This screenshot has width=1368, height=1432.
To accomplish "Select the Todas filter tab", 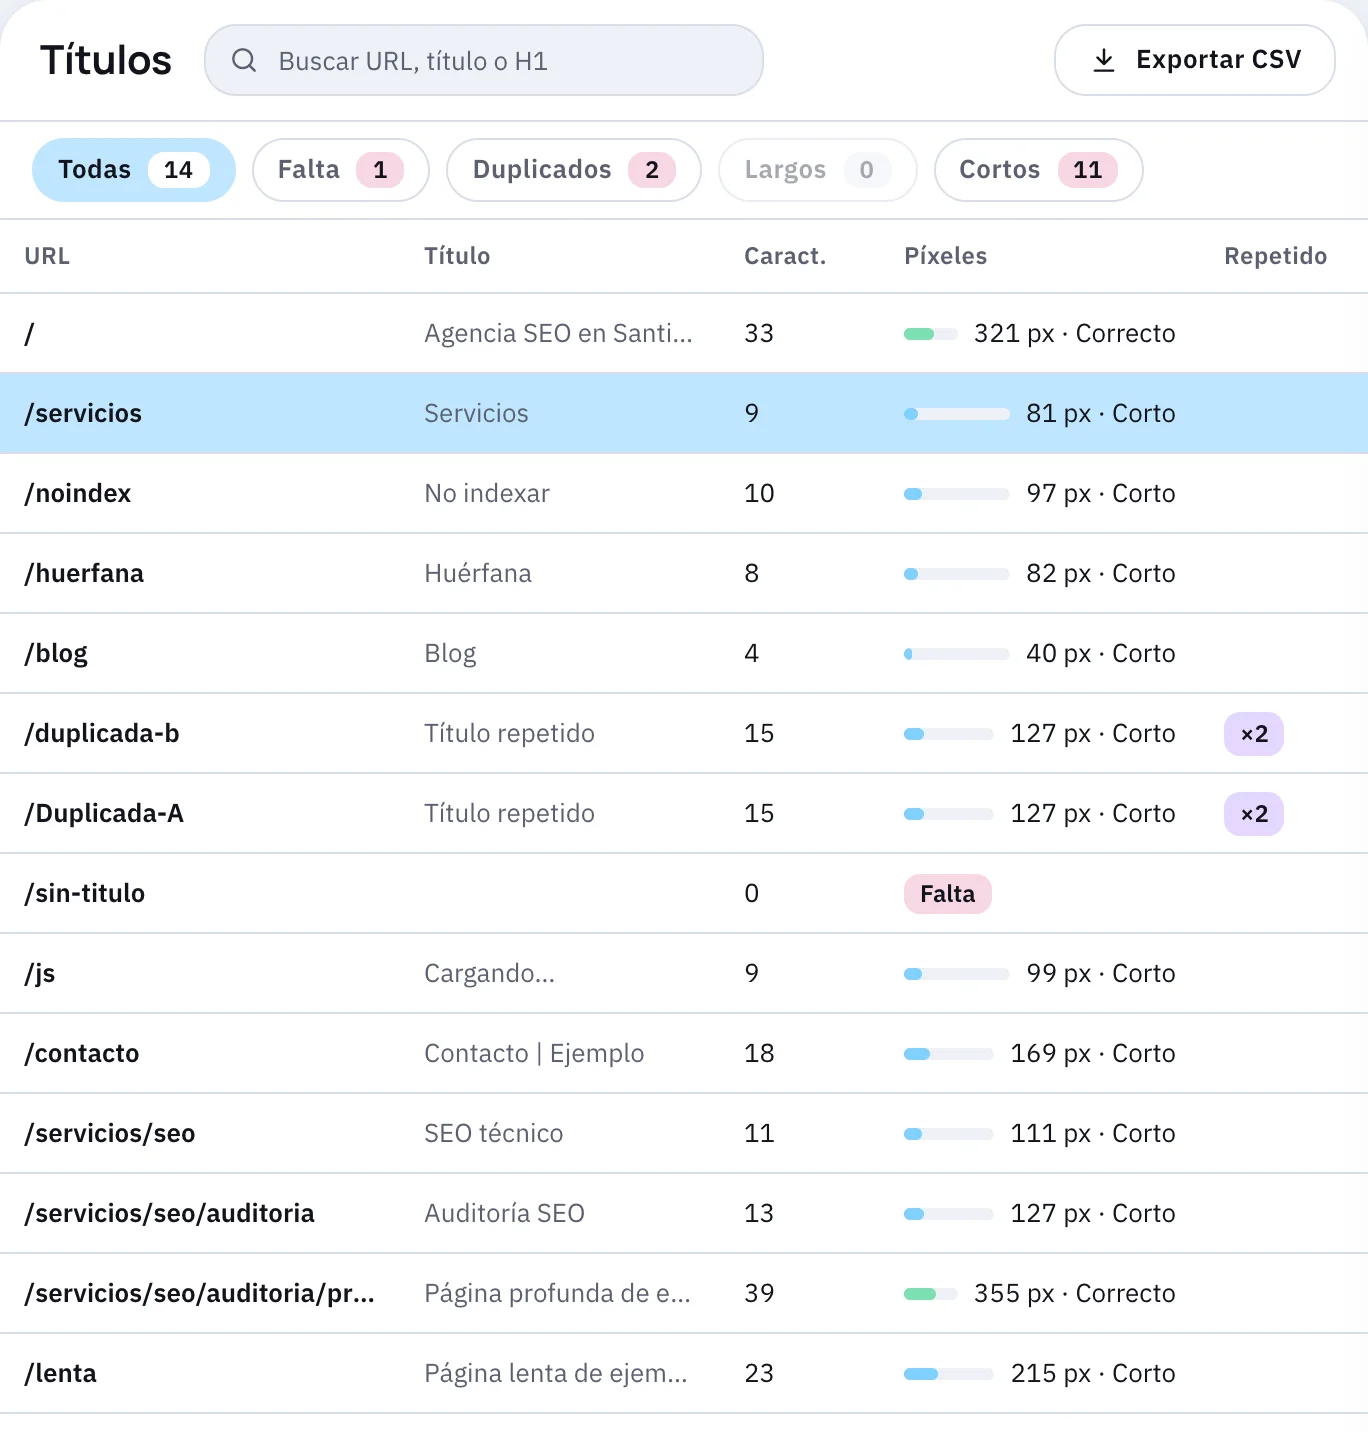I will tap(134, 170).
